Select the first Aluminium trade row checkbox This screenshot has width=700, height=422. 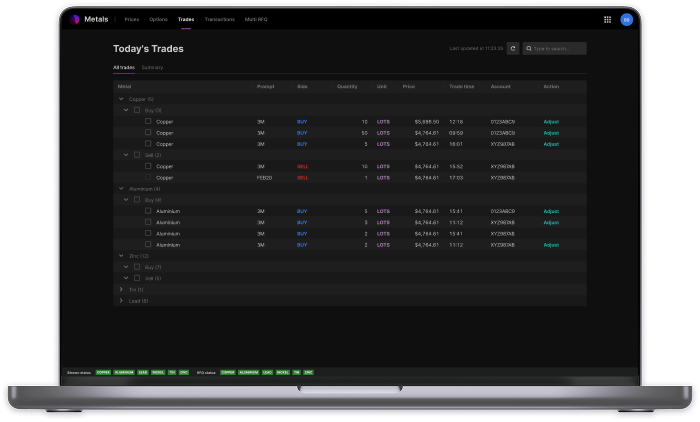[148, 211]
